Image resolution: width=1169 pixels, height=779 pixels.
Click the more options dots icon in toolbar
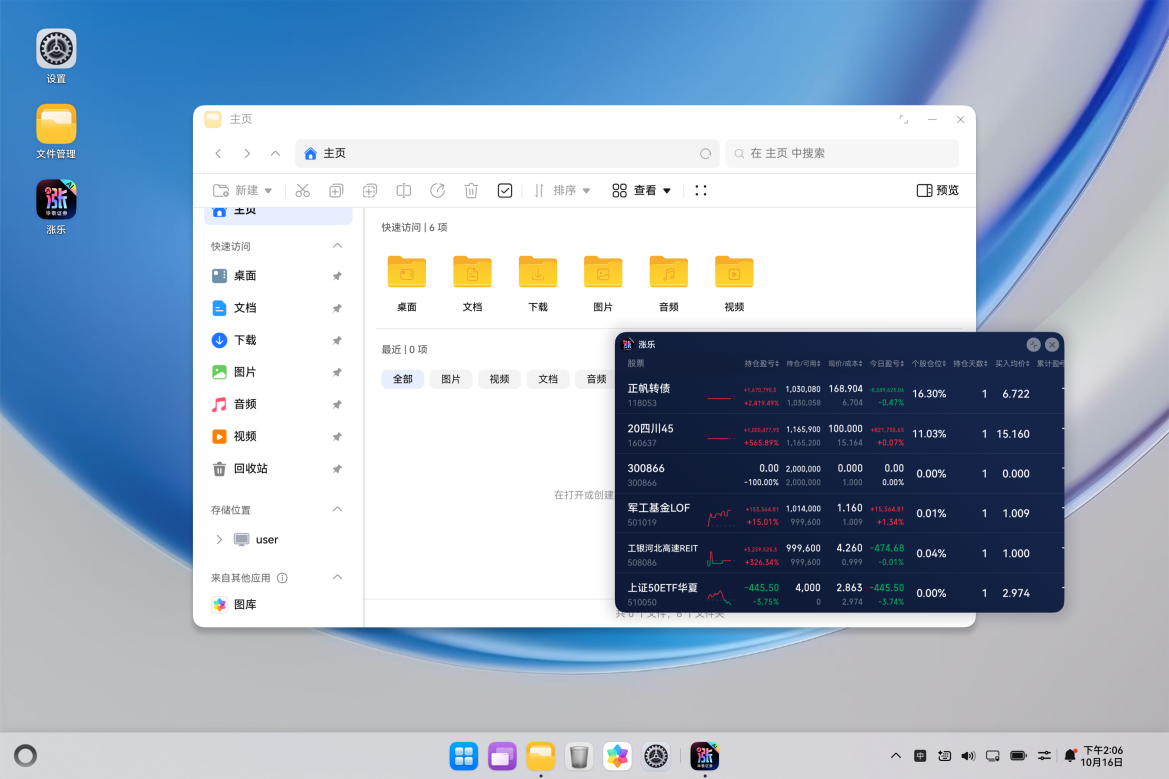pyautogui.click(x=701, y=191)
